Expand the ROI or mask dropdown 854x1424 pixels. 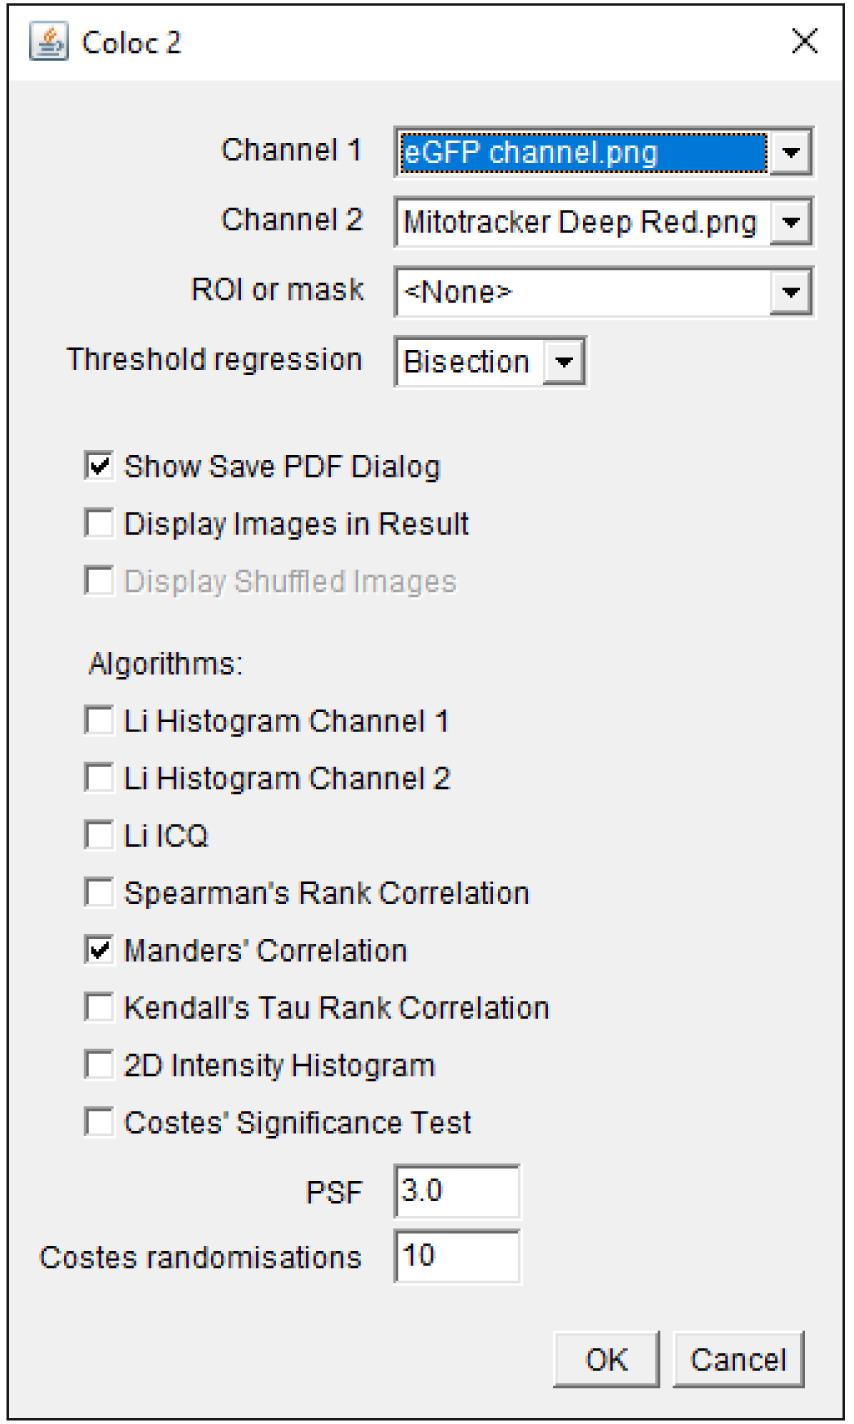click(603, 292)
